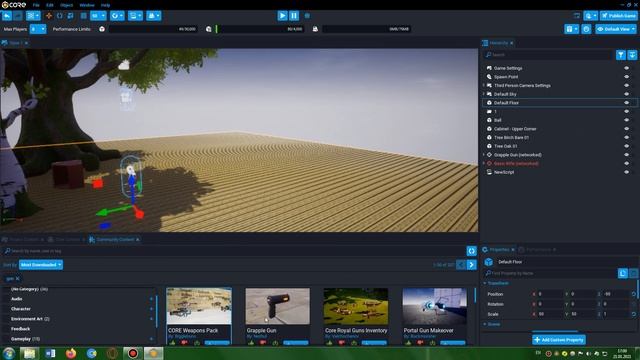Open the Object menu

click(67, 5)
